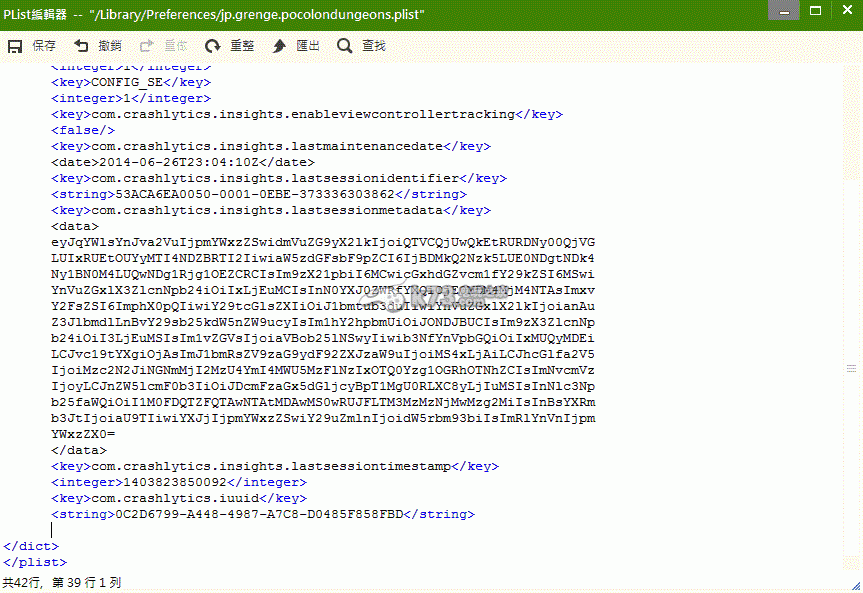Screen dimensions: 863x593
Task: Click the 重整 (Reformat) circular arrow icon
Action: pos(213,46)
